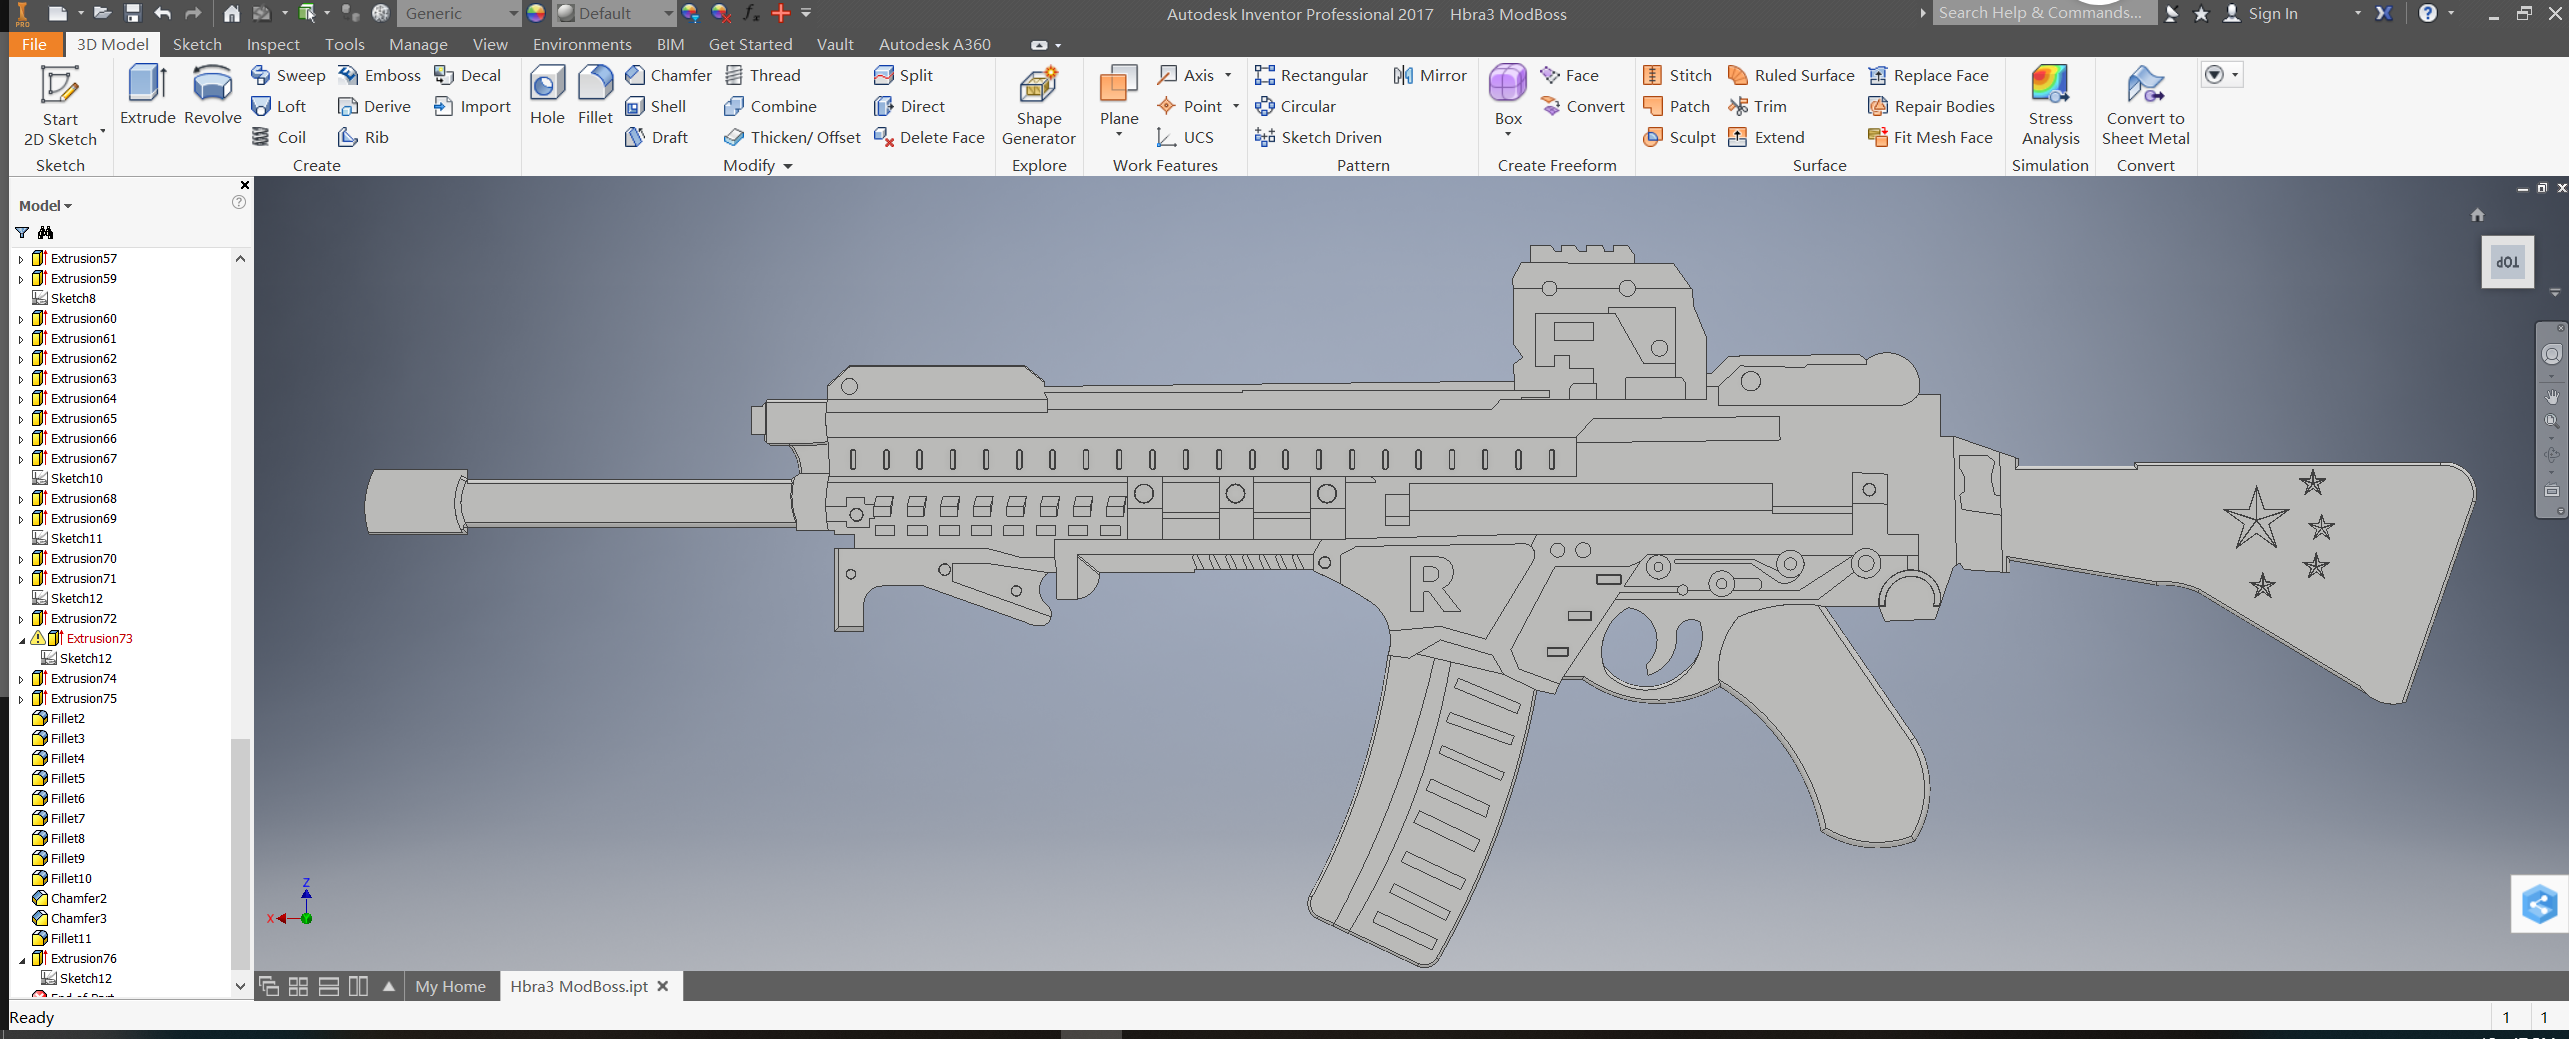Switch to the My Home tab
Image resolution: width=2569 pixels, height=1039 pixels.
tap(449, 986)
